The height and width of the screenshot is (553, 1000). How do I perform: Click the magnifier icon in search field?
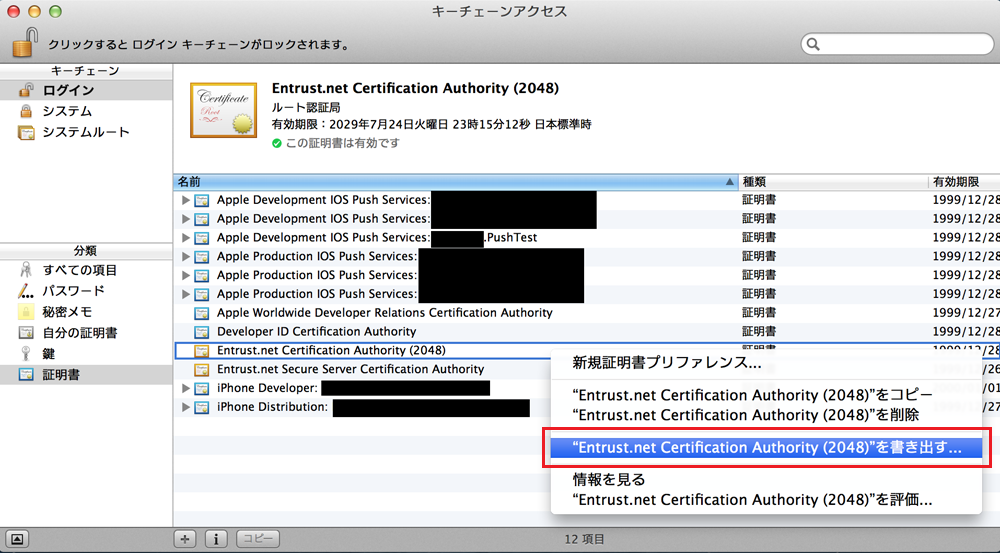pos(813,44)
